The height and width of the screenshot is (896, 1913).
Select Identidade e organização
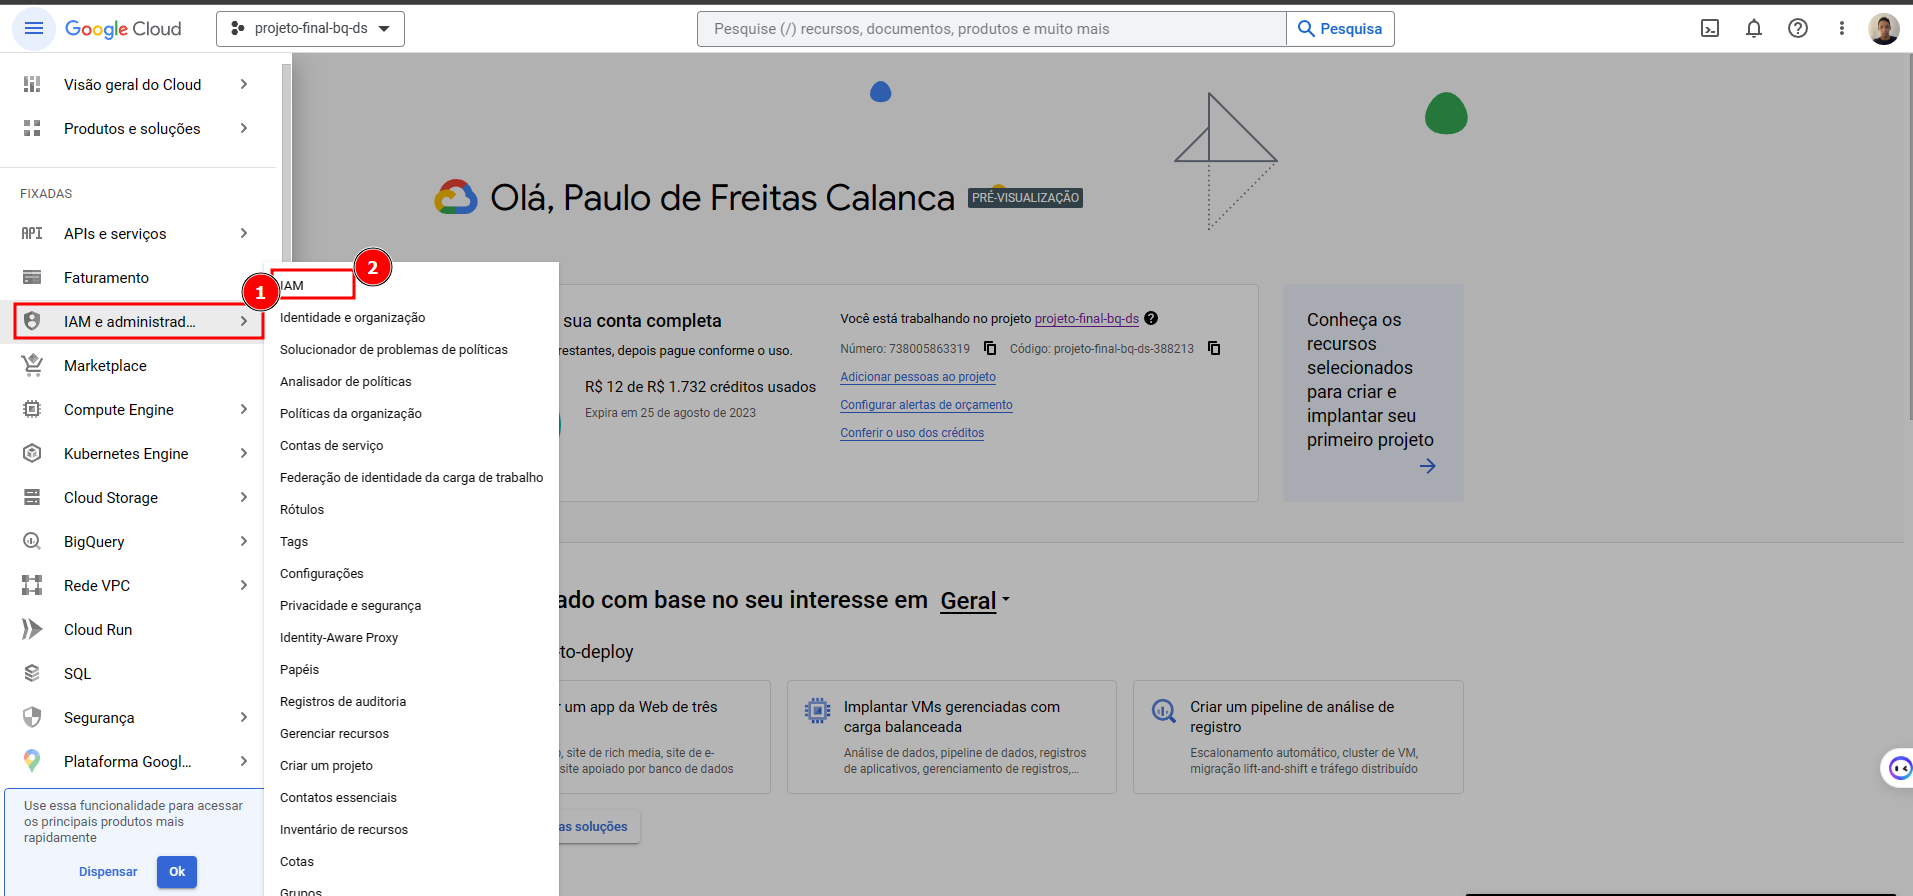[352, 317]
